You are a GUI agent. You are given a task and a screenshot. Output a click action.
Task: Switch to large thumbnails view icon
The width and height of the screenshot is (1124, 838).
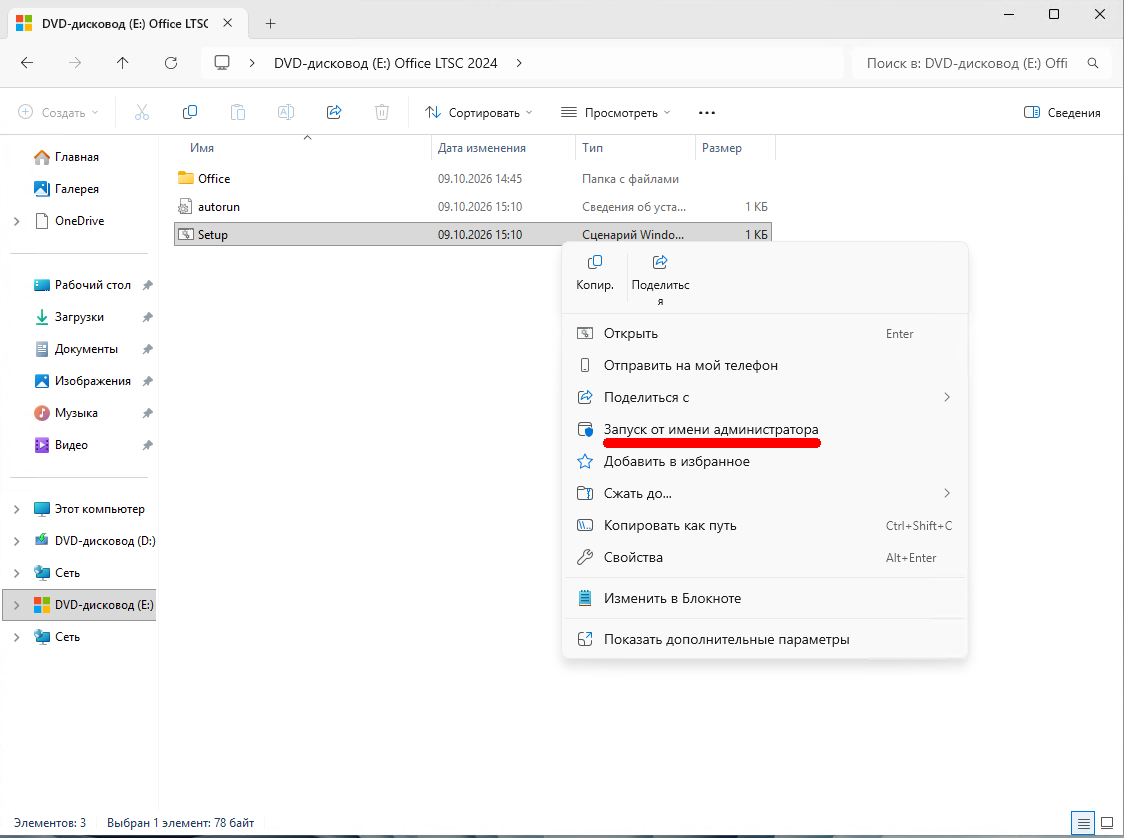tap(1108, 823)
